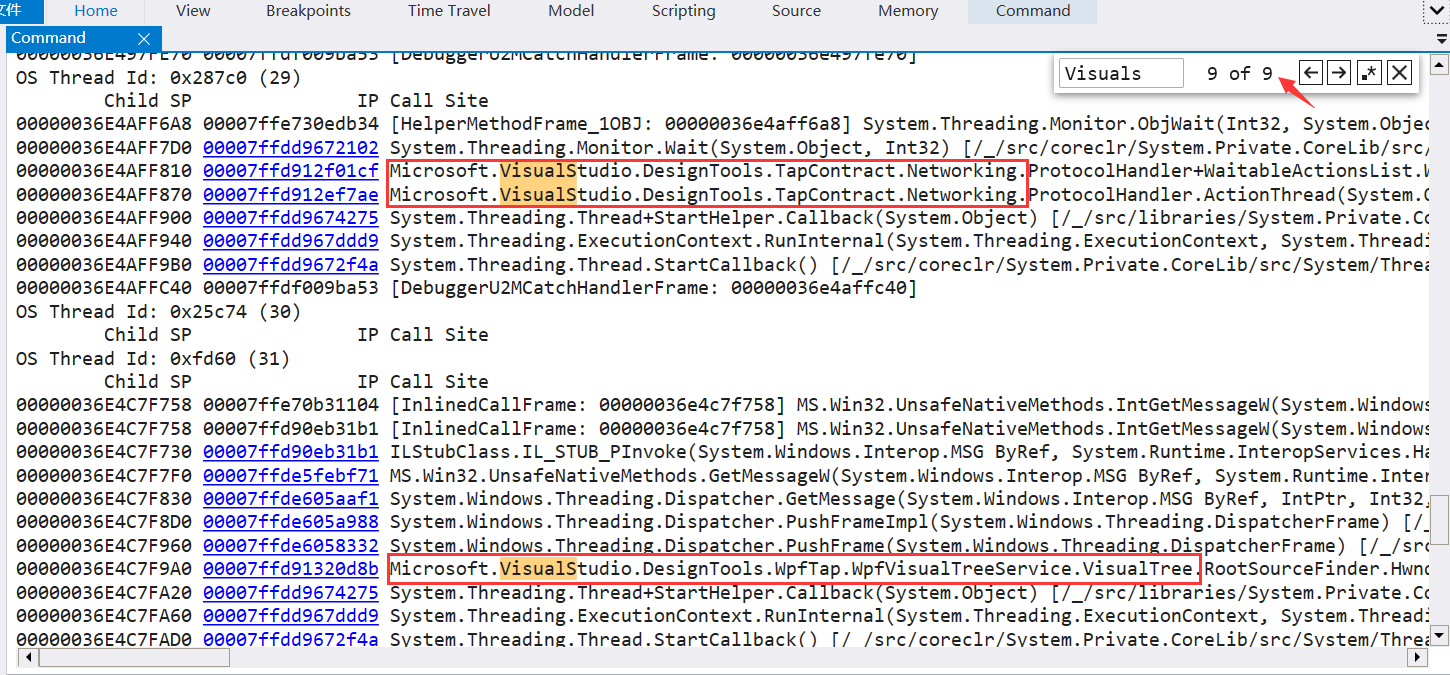1450x675 pixels.
Task: Close the Command window tab
Action: coord(144,39)
